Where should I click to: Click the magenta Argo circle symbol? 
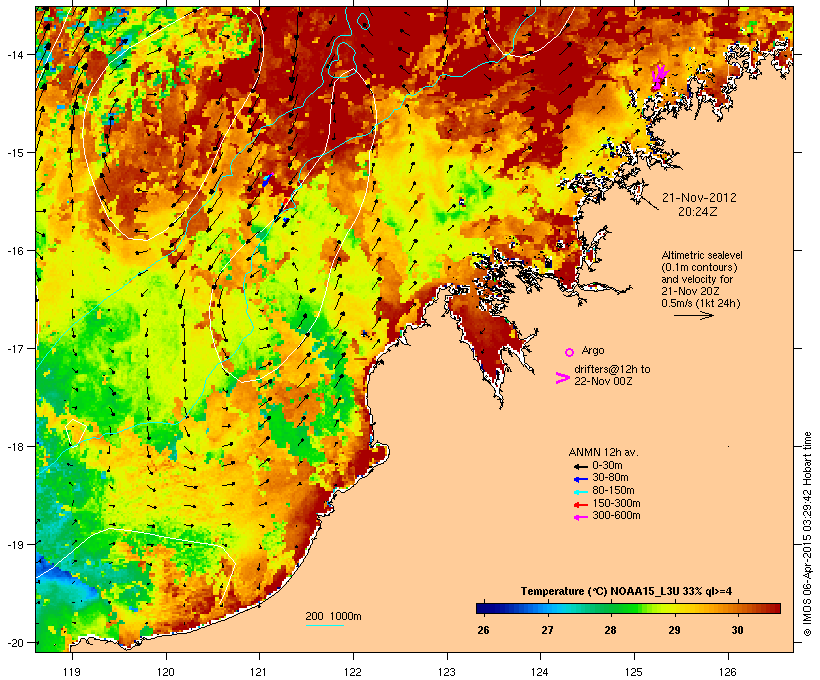pos(569,352)
